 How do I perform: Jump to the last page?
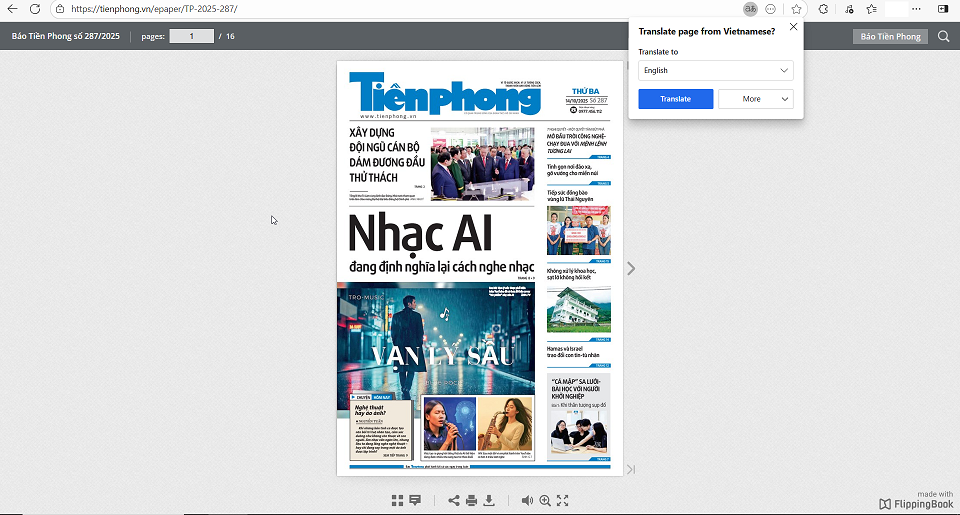(631, 469)
